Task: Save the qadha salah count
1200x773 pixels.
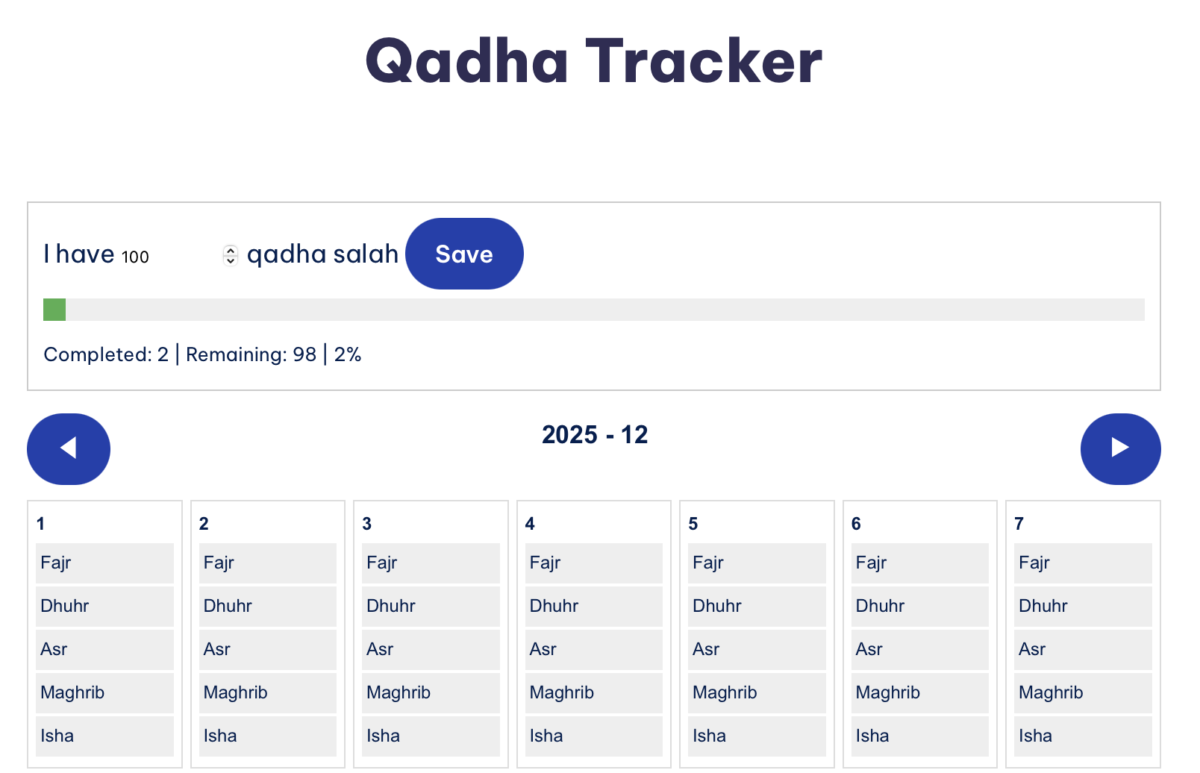Action: (464, 253)
